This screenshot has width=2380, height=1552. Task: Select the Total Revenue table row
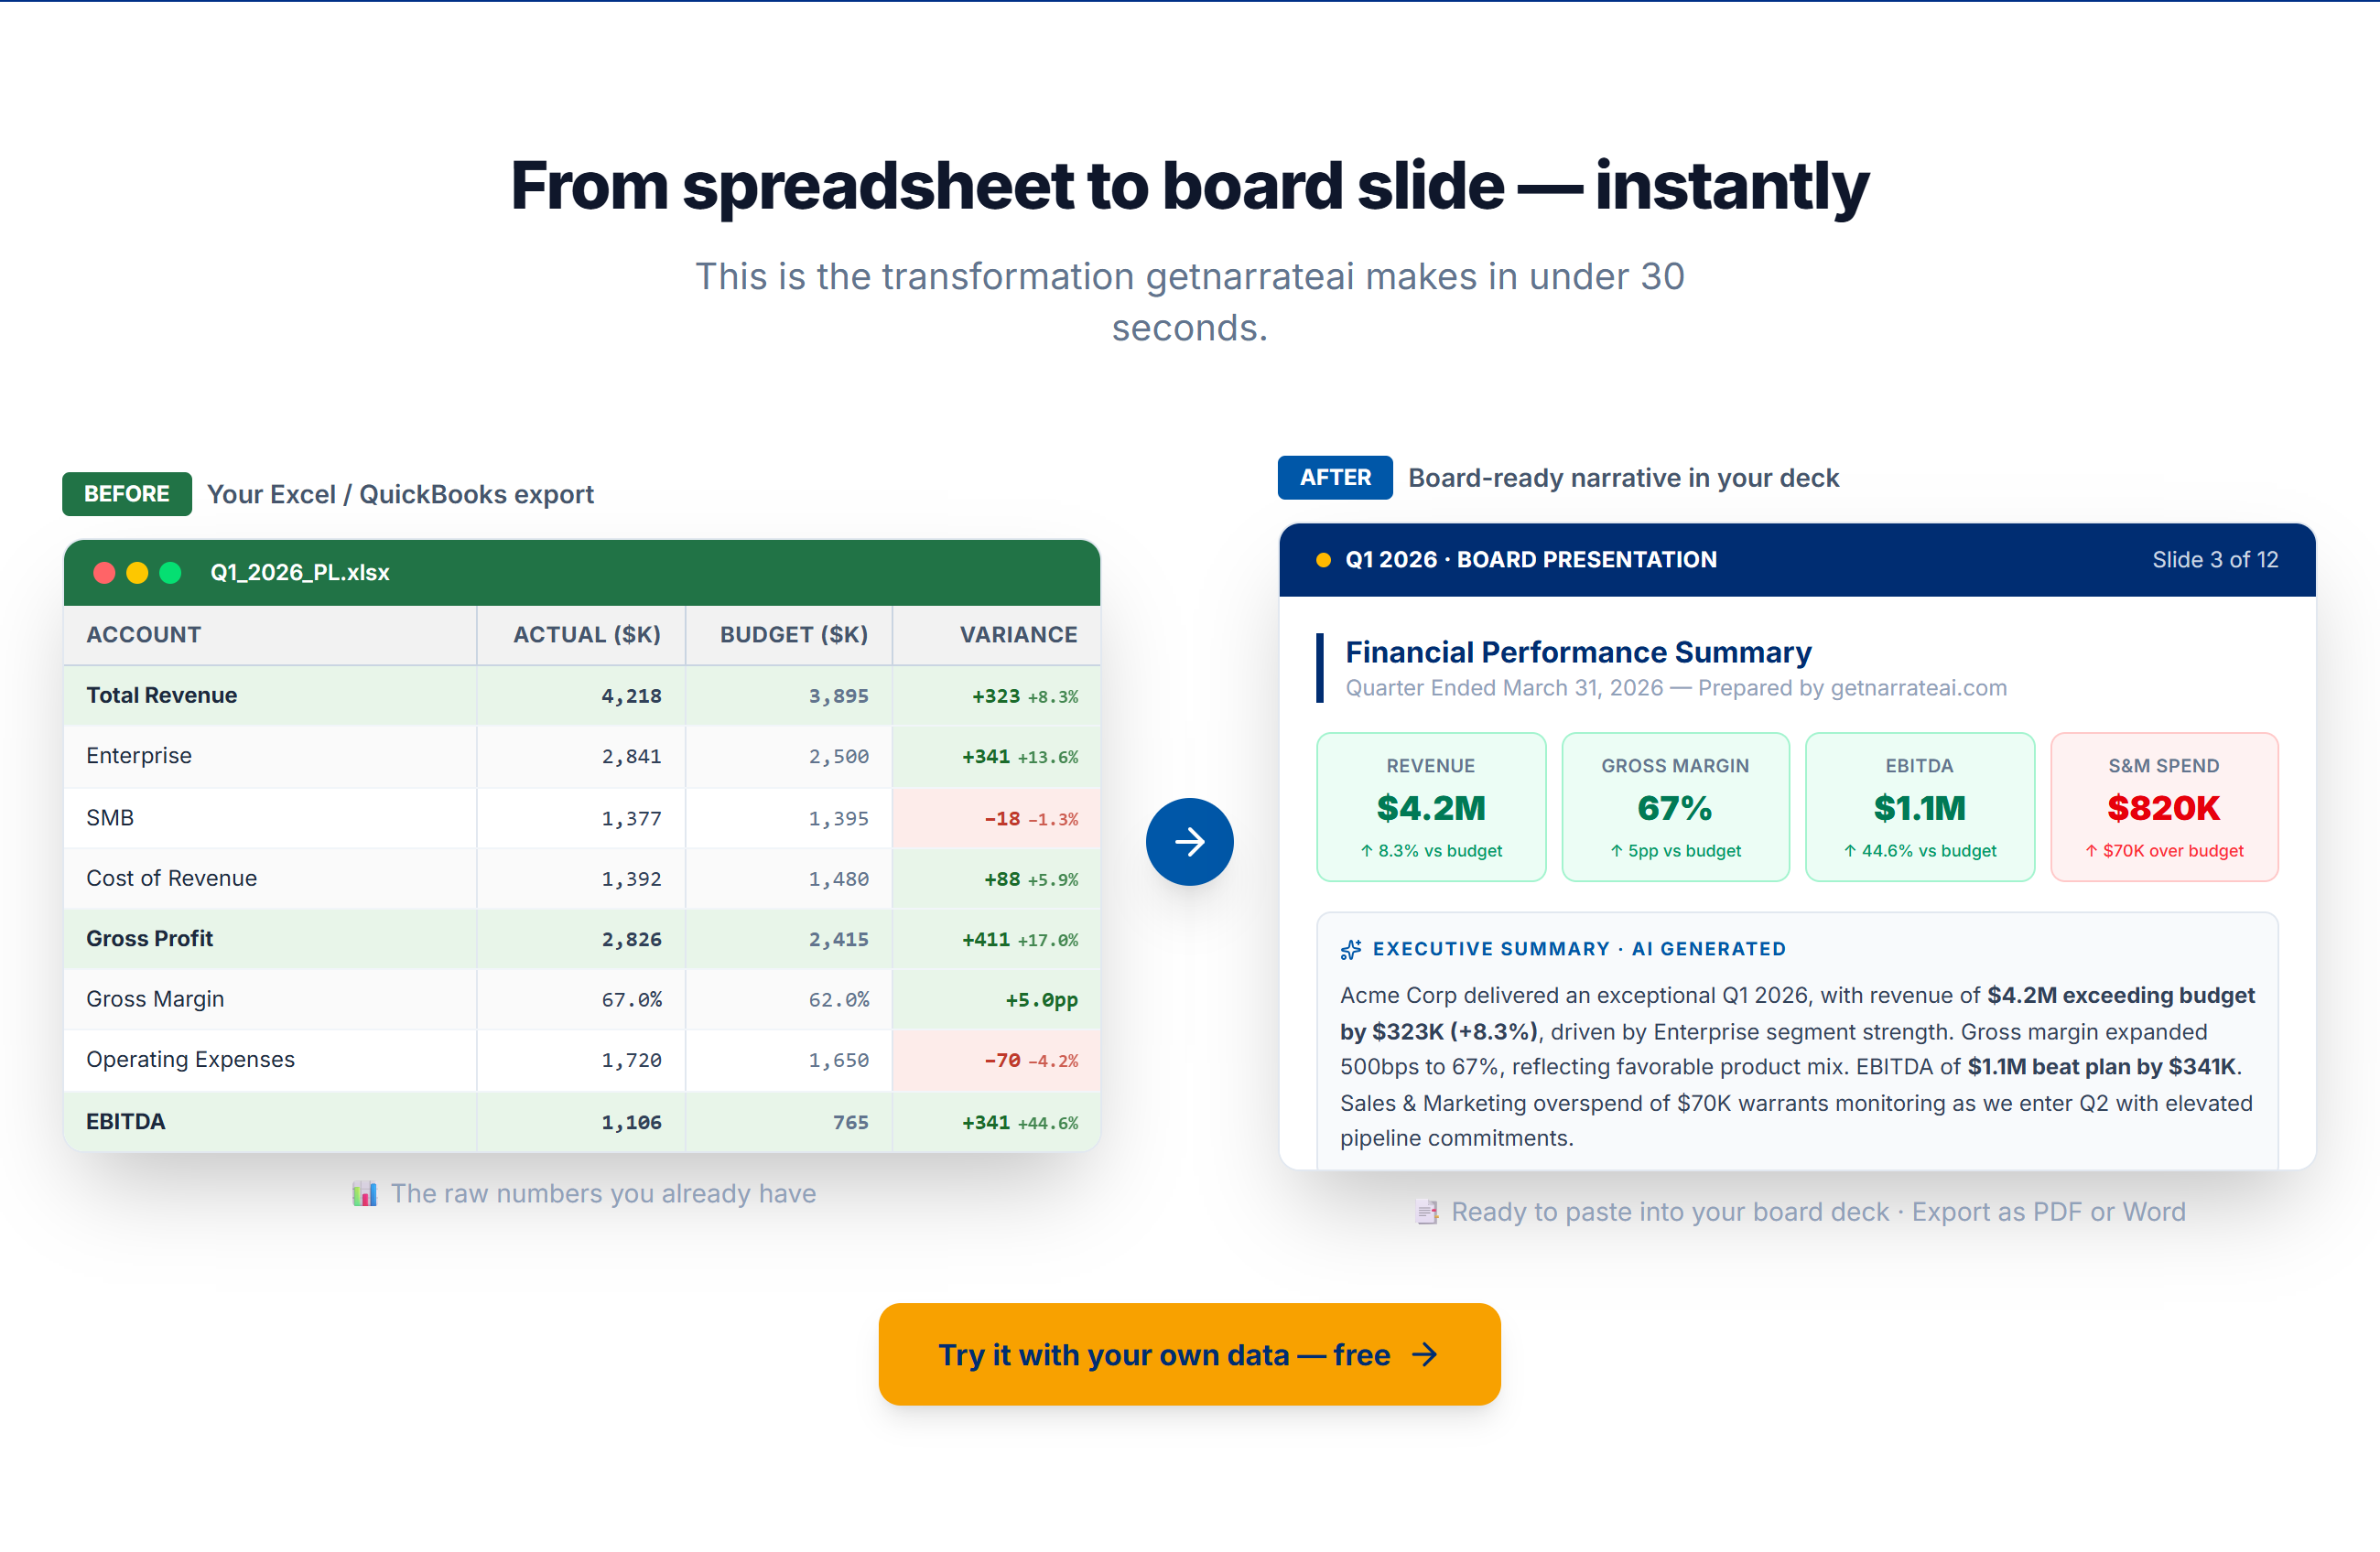582,696
